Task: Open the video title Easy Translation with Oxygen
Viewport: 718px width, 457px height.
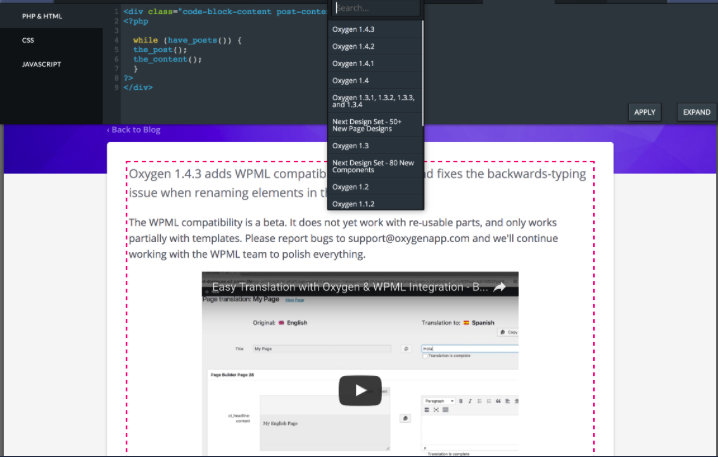Action: click(x=349, y=287)
